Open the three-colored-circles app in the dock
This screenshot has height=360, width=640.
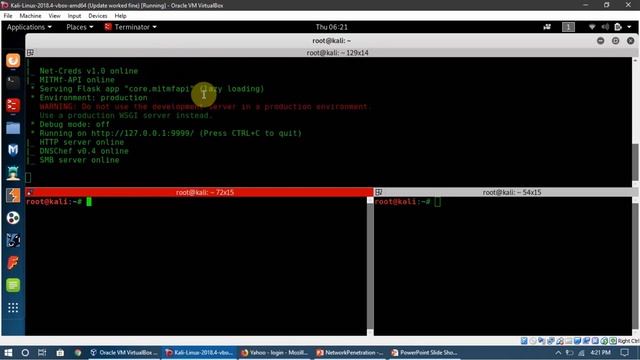(13, 218)
